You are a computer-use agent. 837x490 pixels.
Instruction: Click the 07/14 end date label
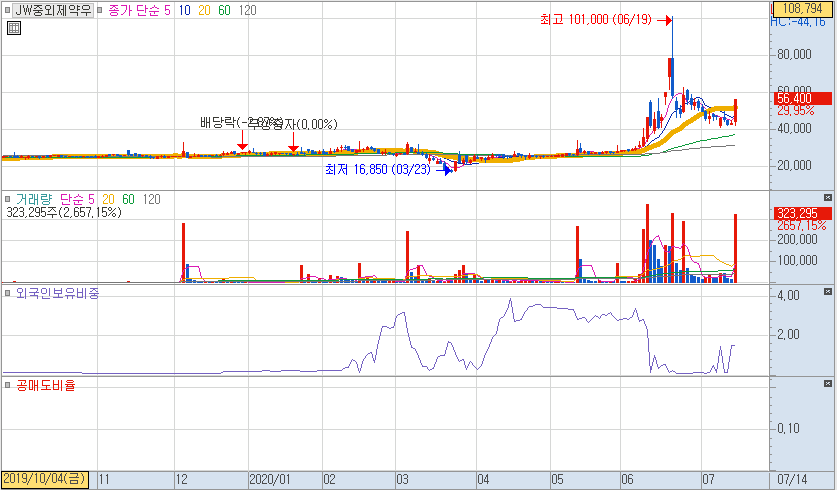(x=792, y=479)
